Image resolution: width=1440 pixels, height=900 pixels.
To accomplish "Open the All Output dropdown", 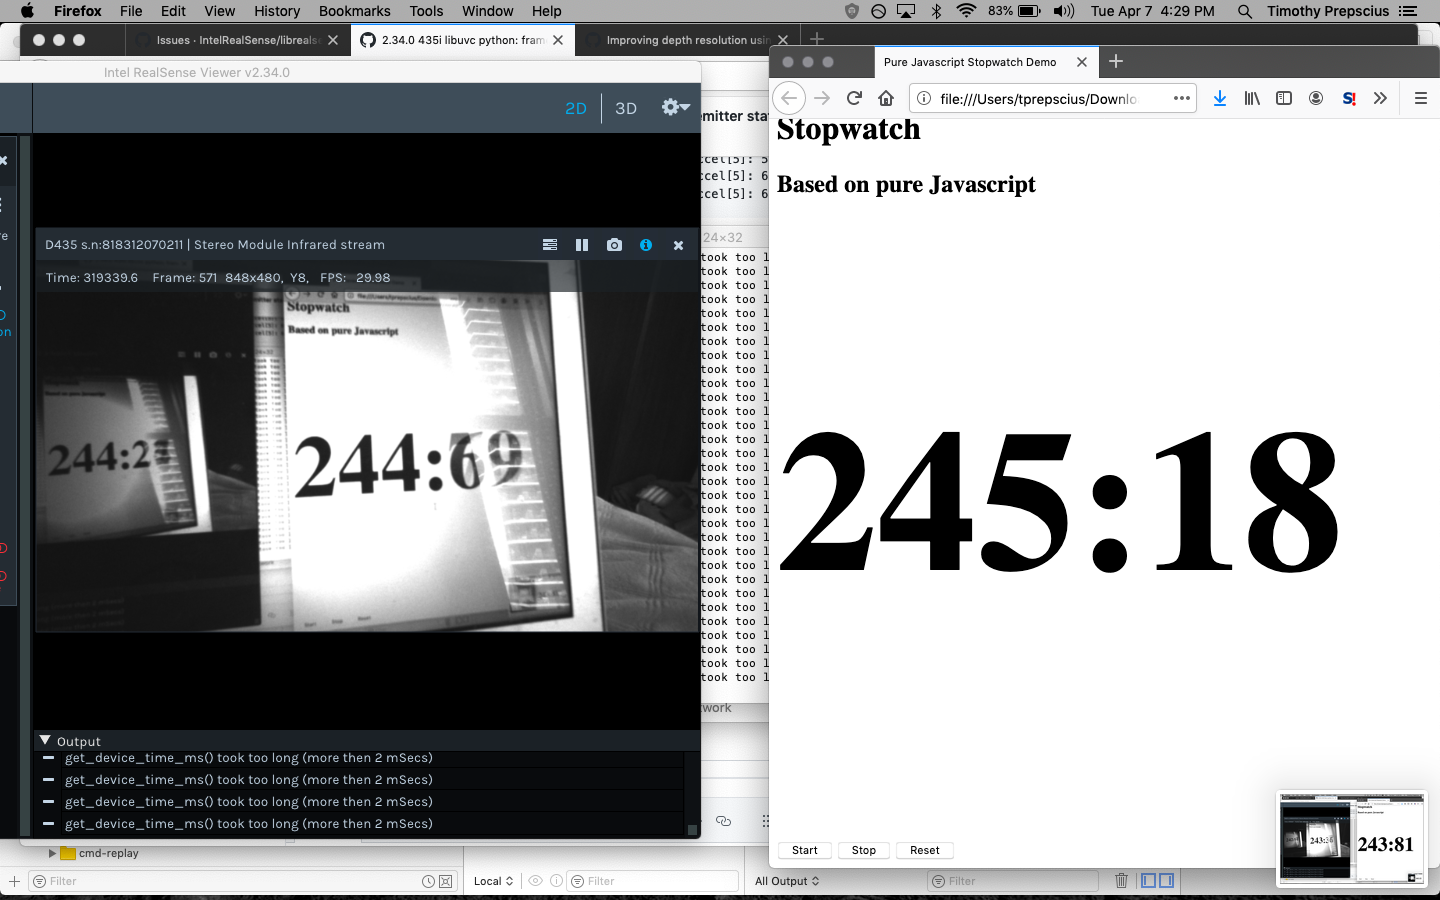I will [787, 881].
